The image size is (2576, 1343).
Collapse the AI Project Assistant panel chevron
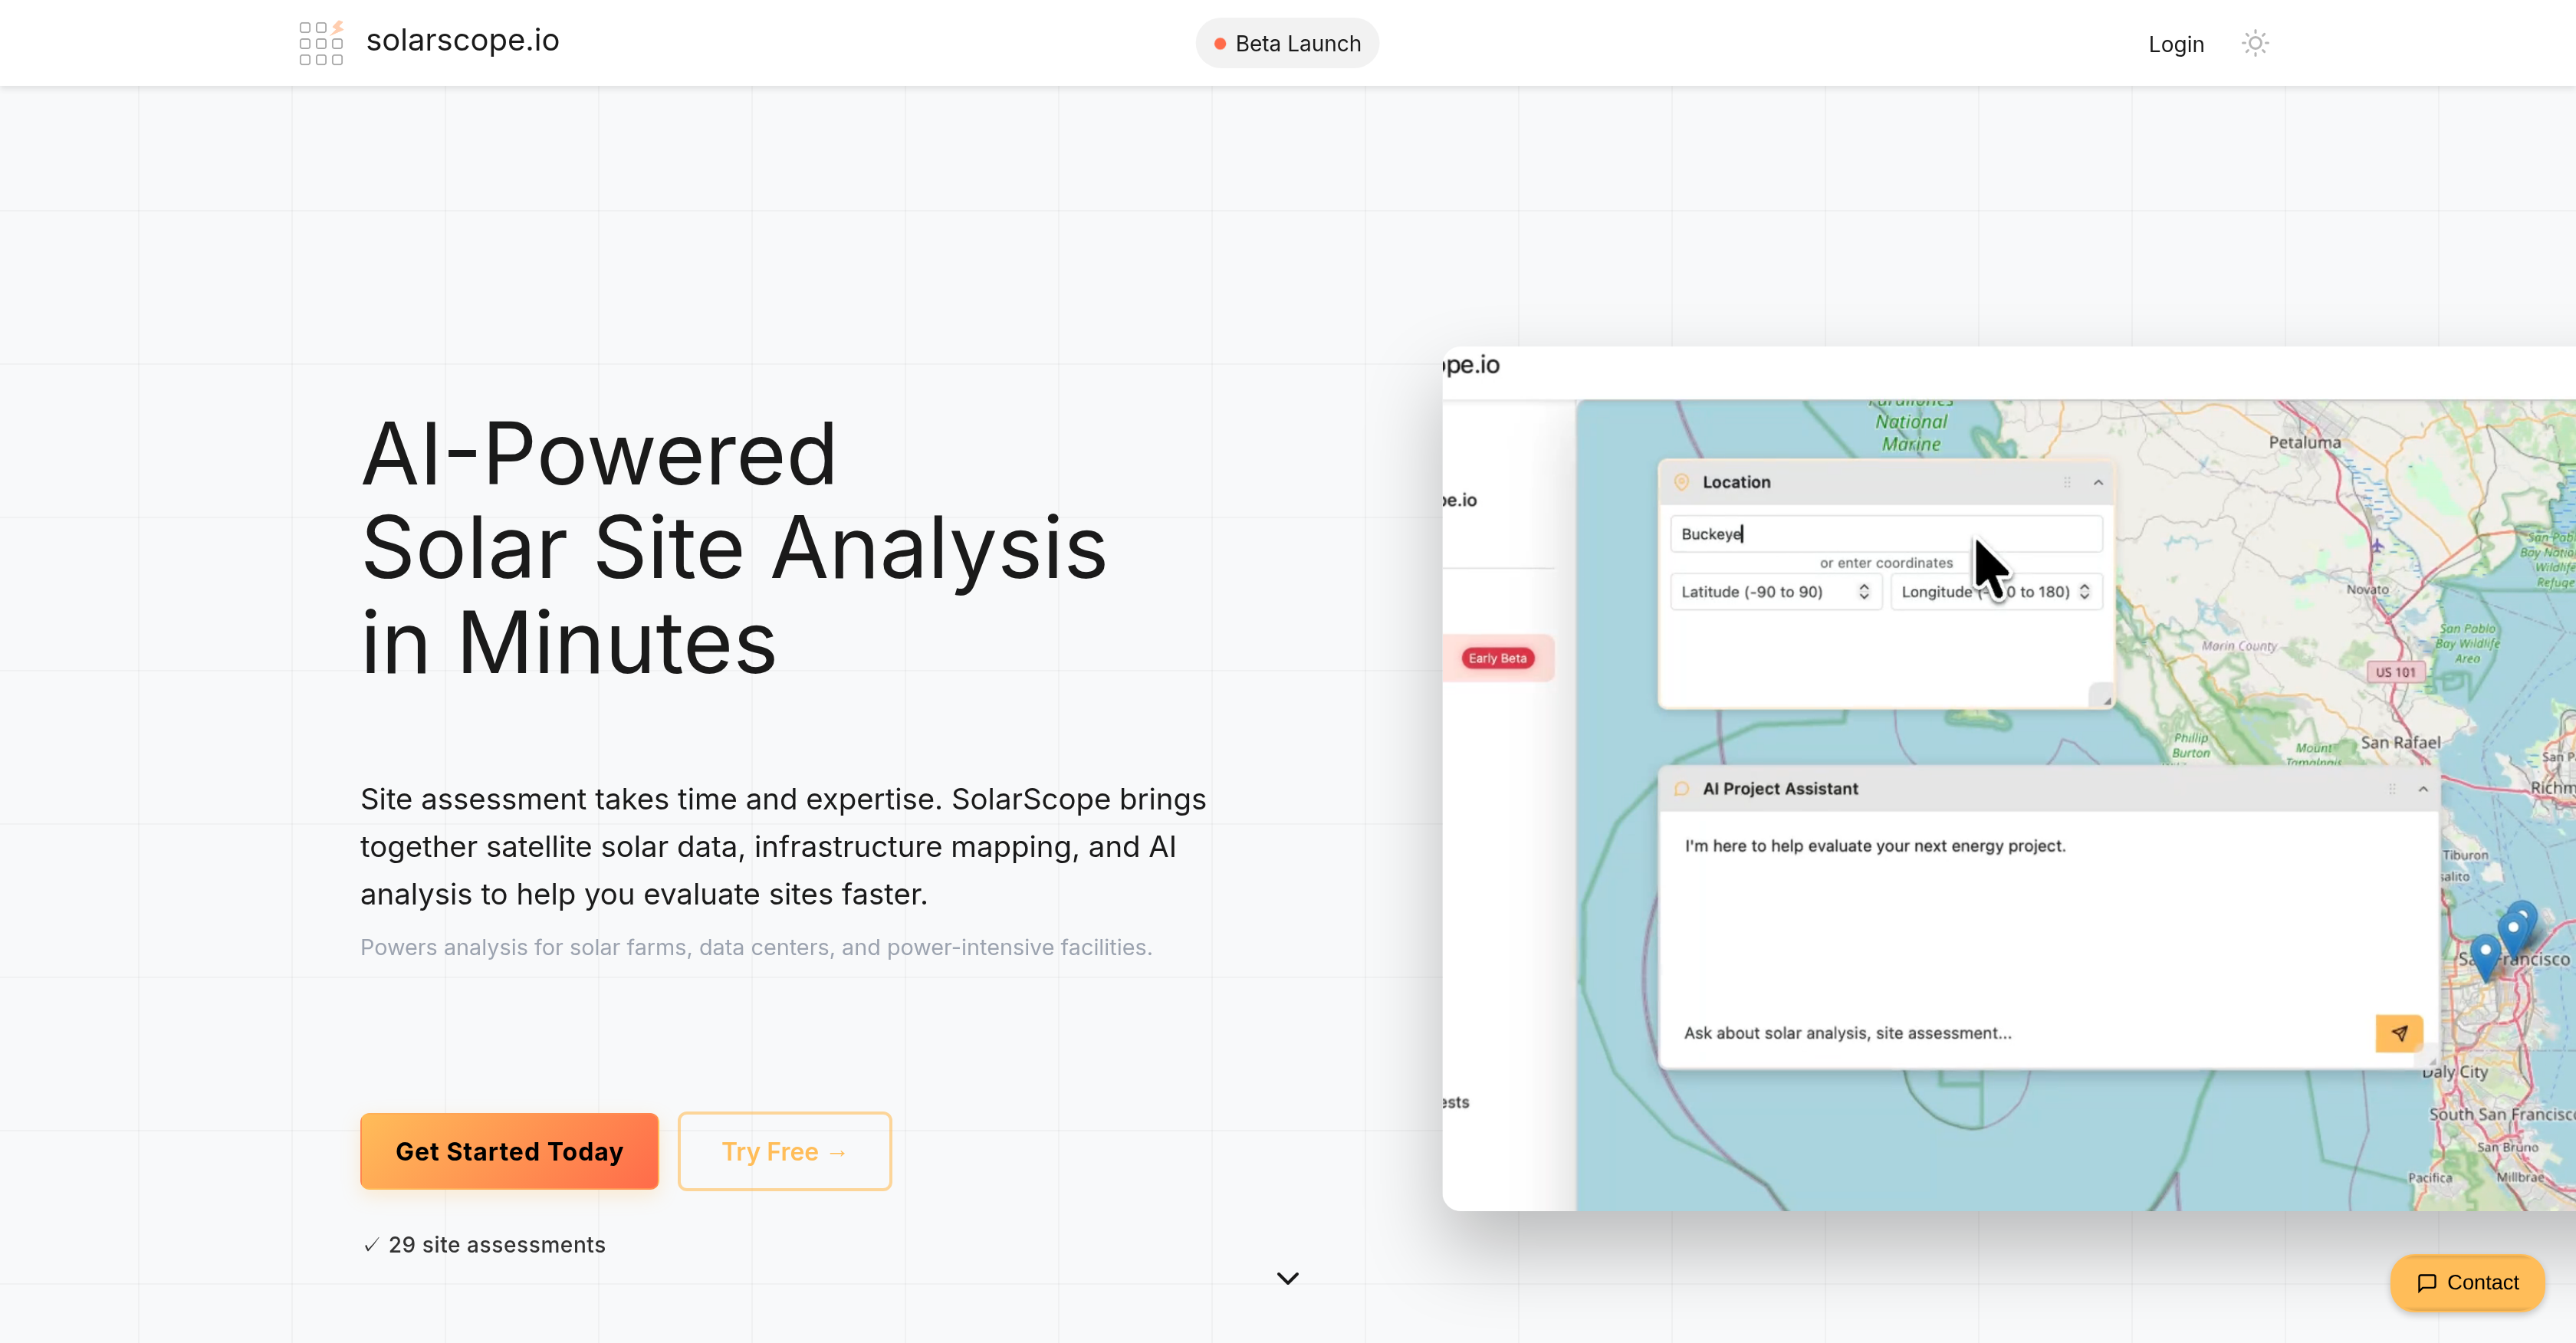(x=2423, y=789)
